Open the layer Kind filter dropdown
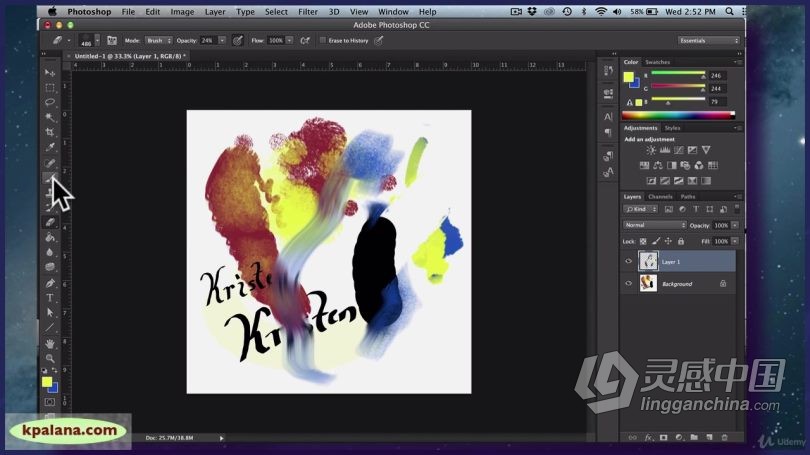 (x=641, y=209)
